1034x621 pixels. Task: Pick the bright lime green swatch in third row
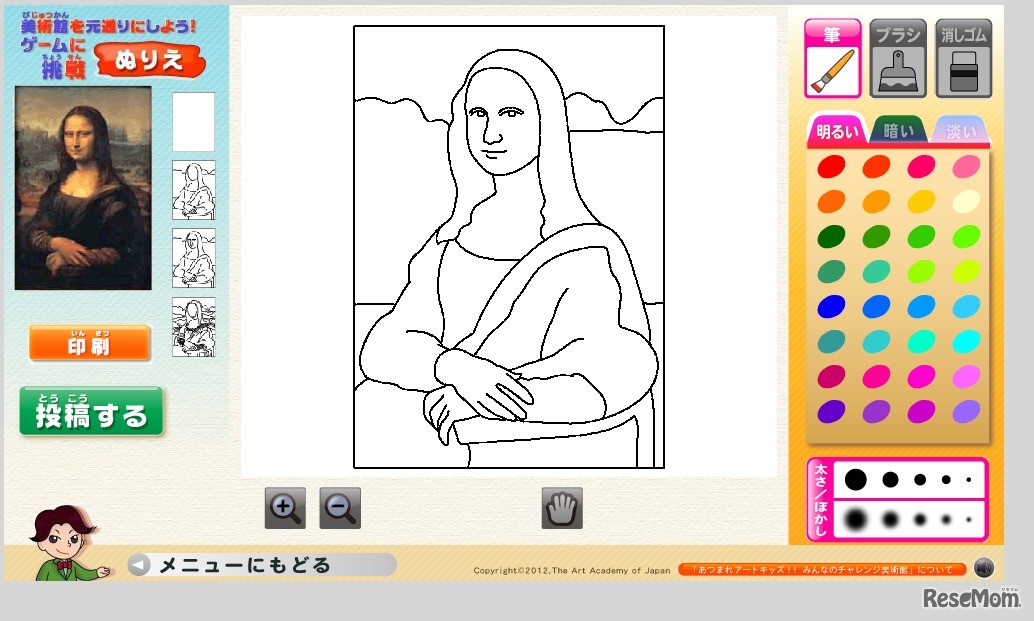pos(966,236)
